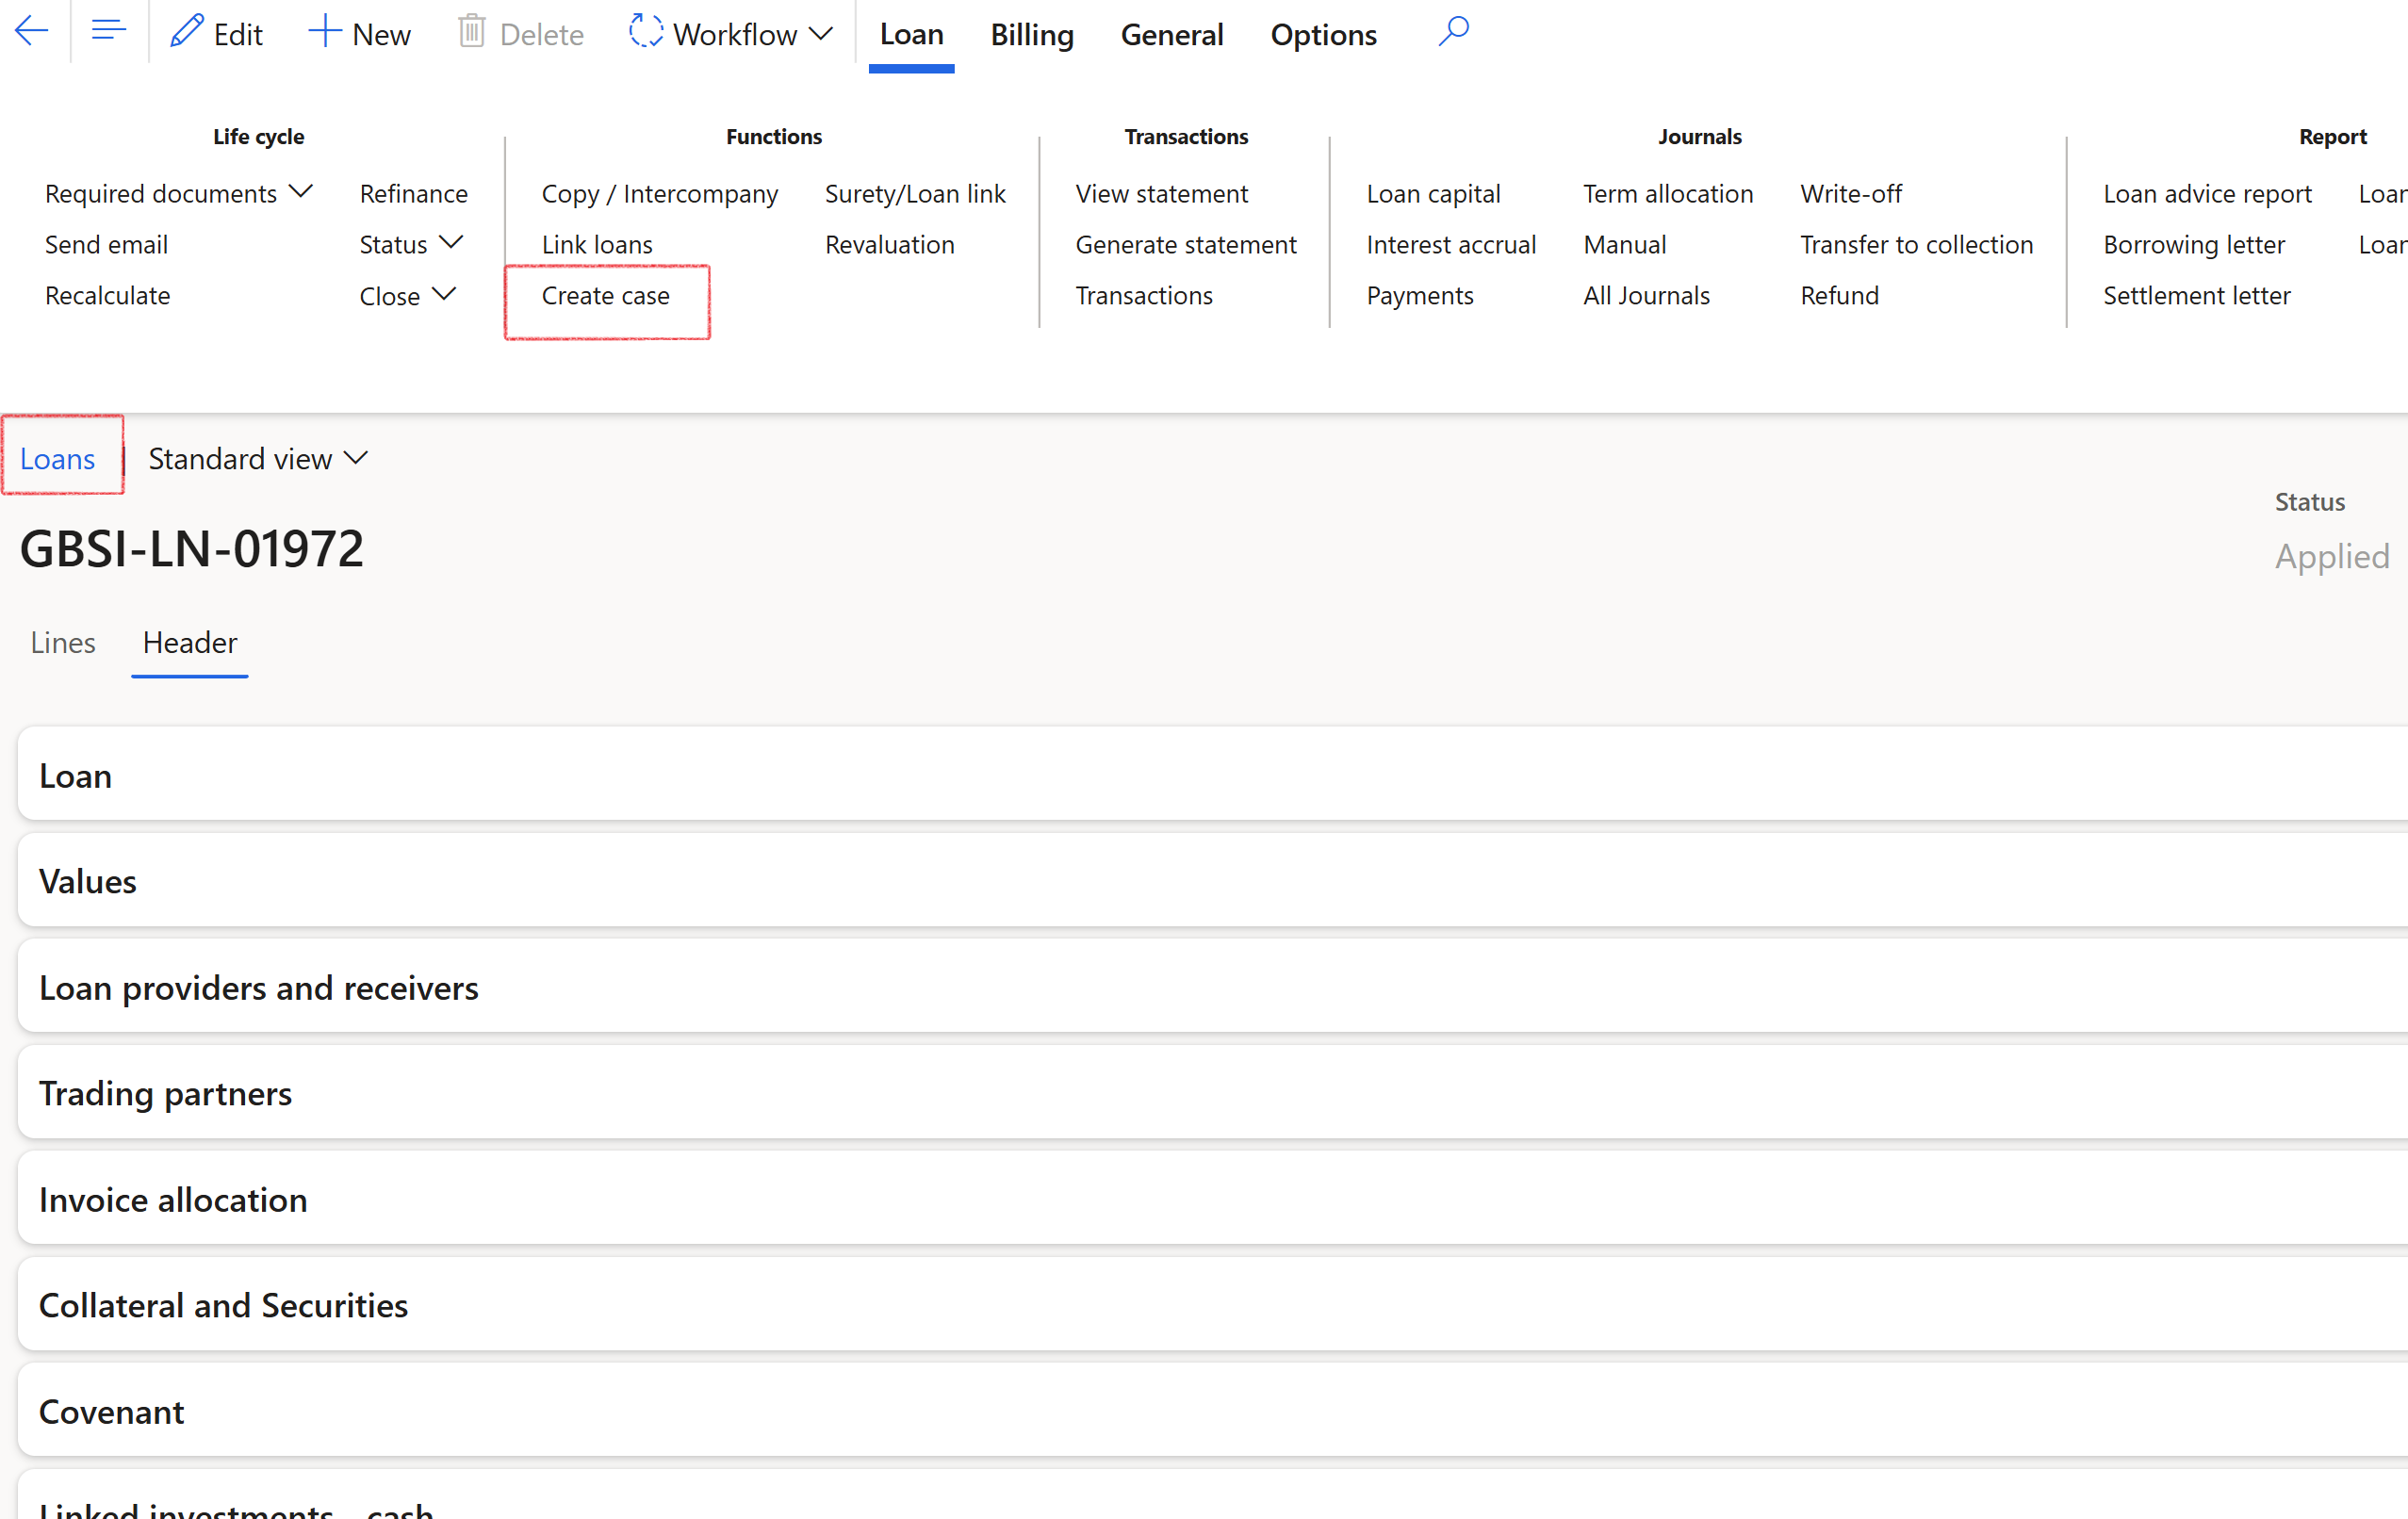Switch to the Lines tab
The height and width of the screenshot is (1519, 2408).
63,642
